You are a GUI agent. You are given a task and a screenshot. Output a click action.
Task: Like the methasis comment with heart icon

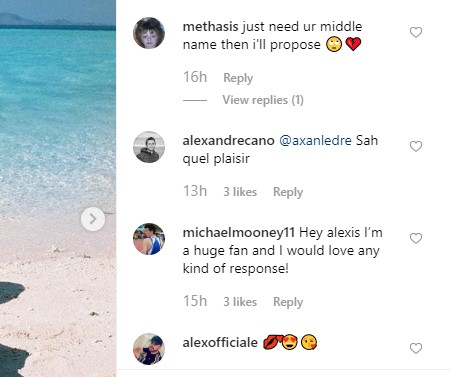click(x=416, y=32)
